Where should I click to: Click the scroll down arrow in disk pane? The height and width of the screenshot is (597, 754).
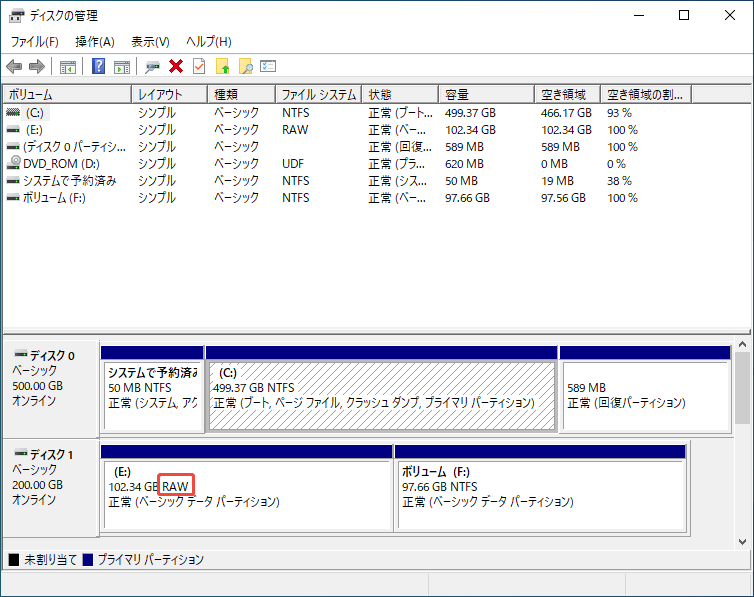pyautogui.click(x=742, y=542)
